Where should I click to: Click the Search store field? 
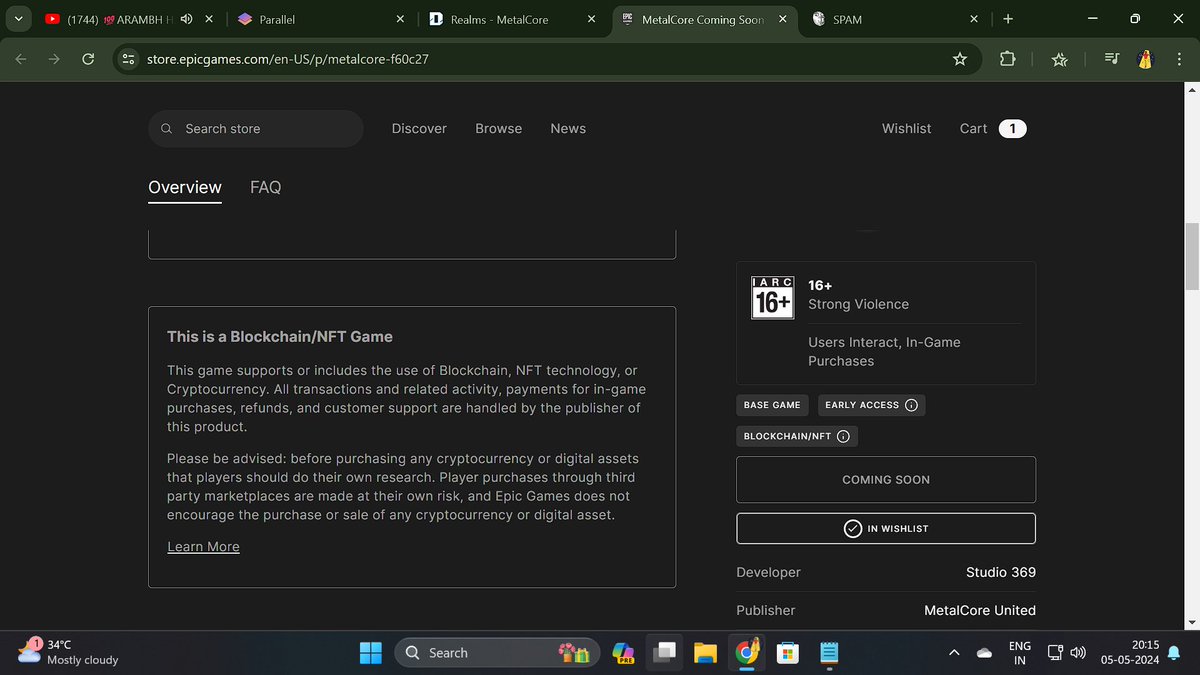coord(256,129)
